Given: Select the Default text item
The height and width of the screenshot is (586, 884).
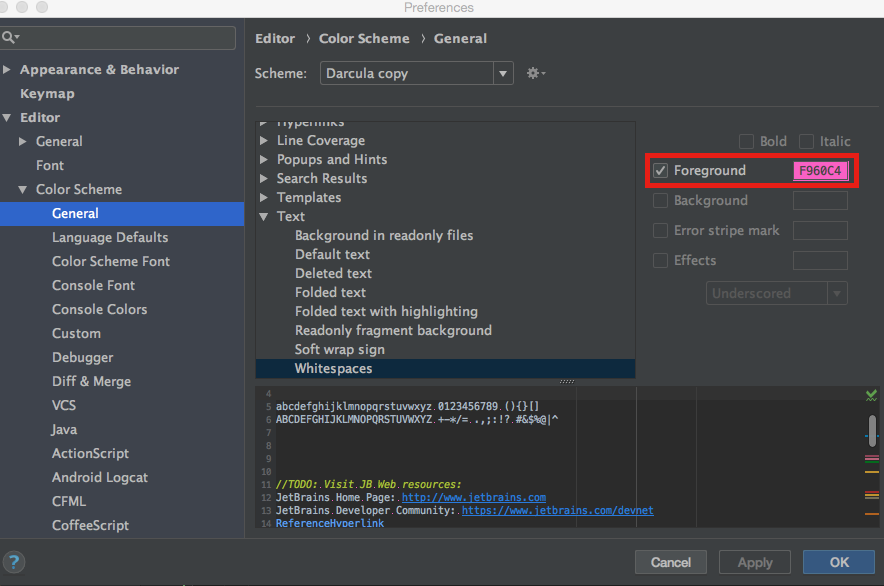Looking at the screenshot, I should [333, 254].
